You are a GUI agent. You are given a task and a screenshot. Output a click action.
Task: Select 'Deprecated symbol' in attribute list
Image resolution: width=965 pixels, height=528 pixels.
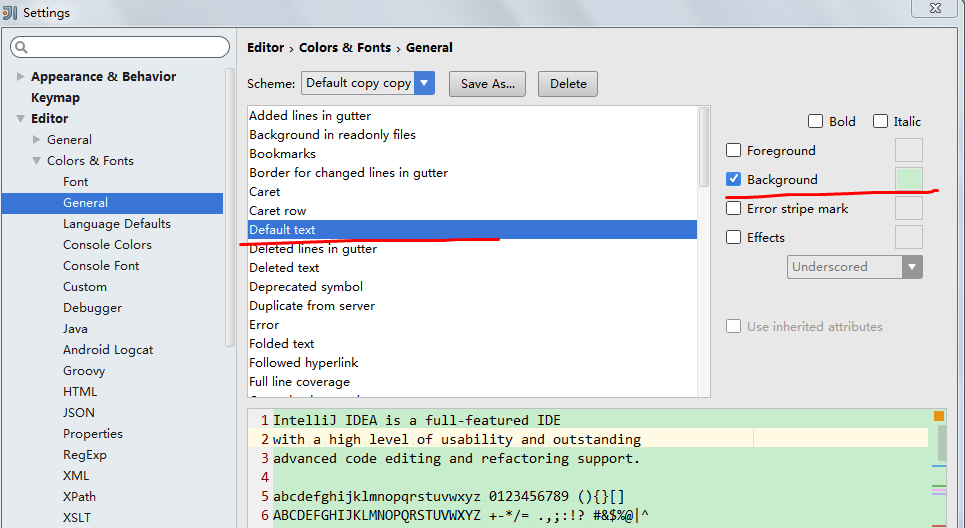point(472,287)
